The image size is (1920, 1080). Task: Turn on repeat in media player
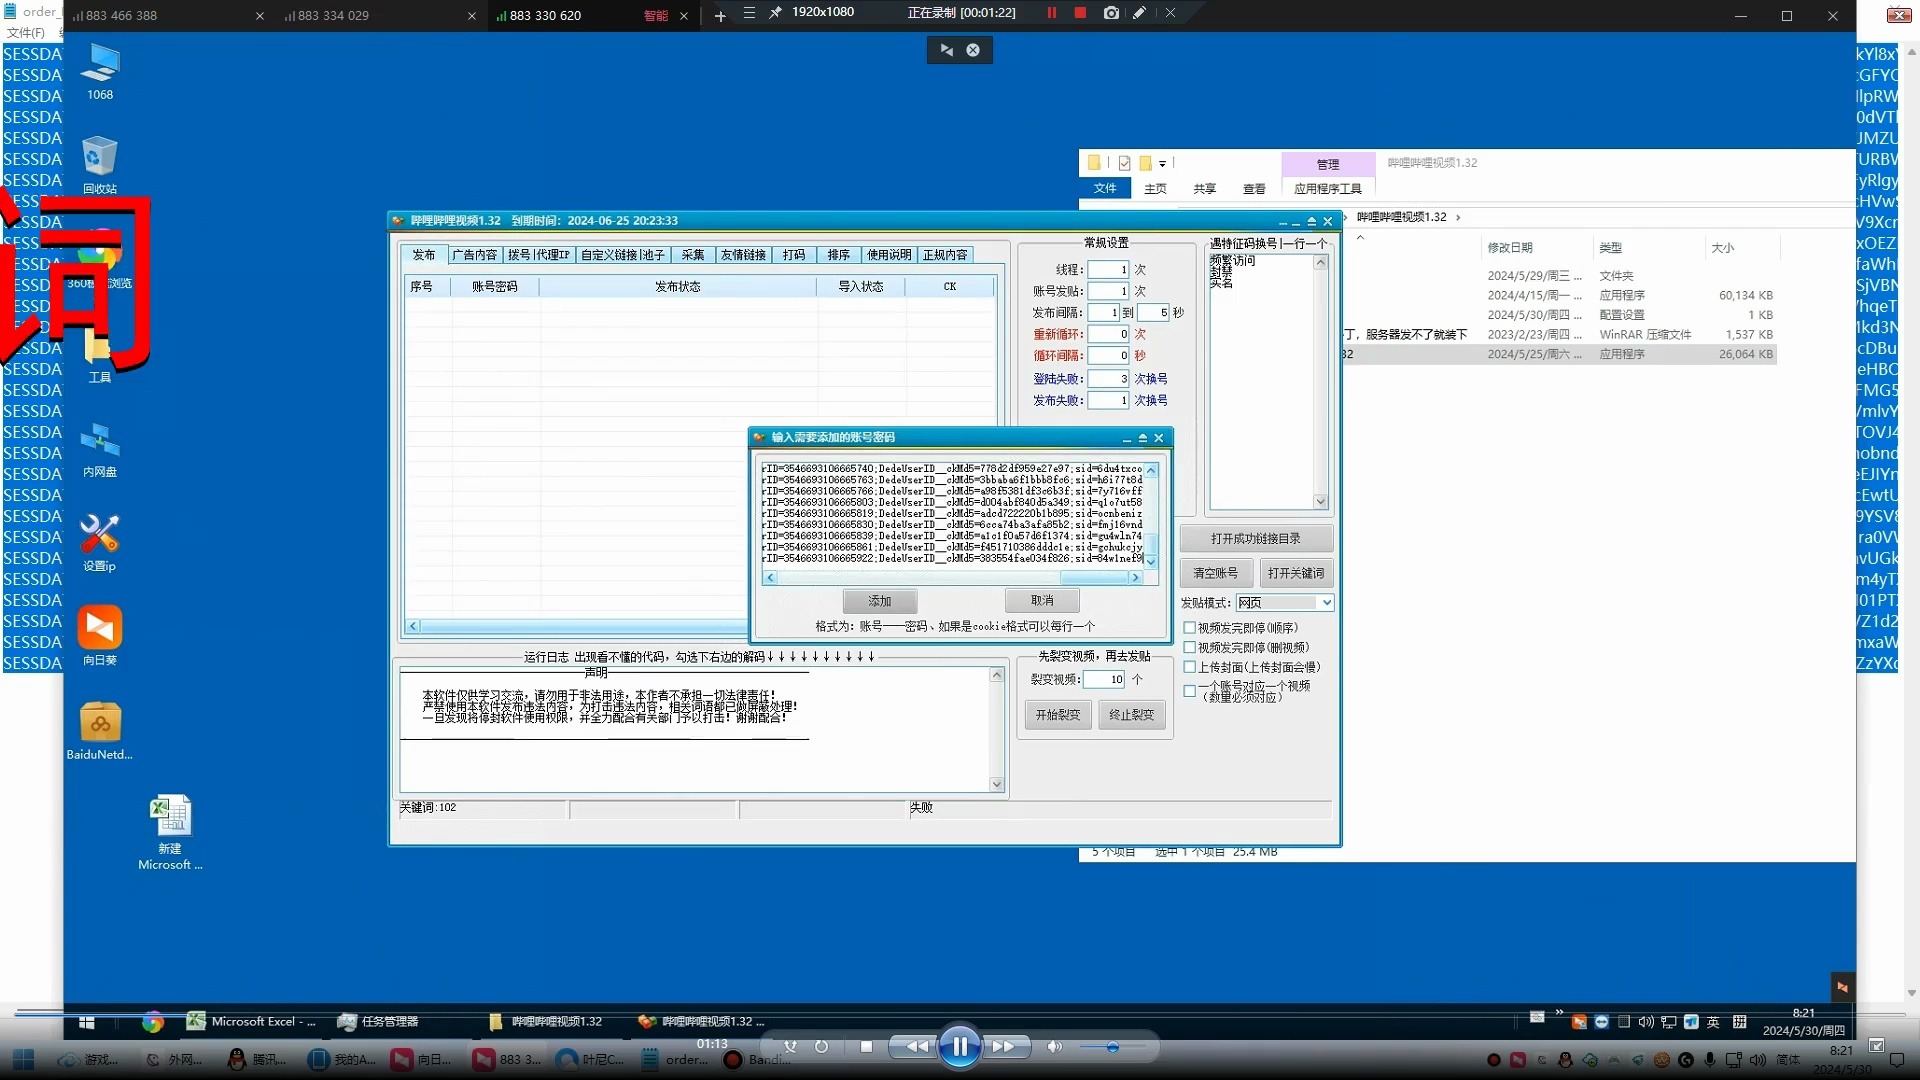821,1047
